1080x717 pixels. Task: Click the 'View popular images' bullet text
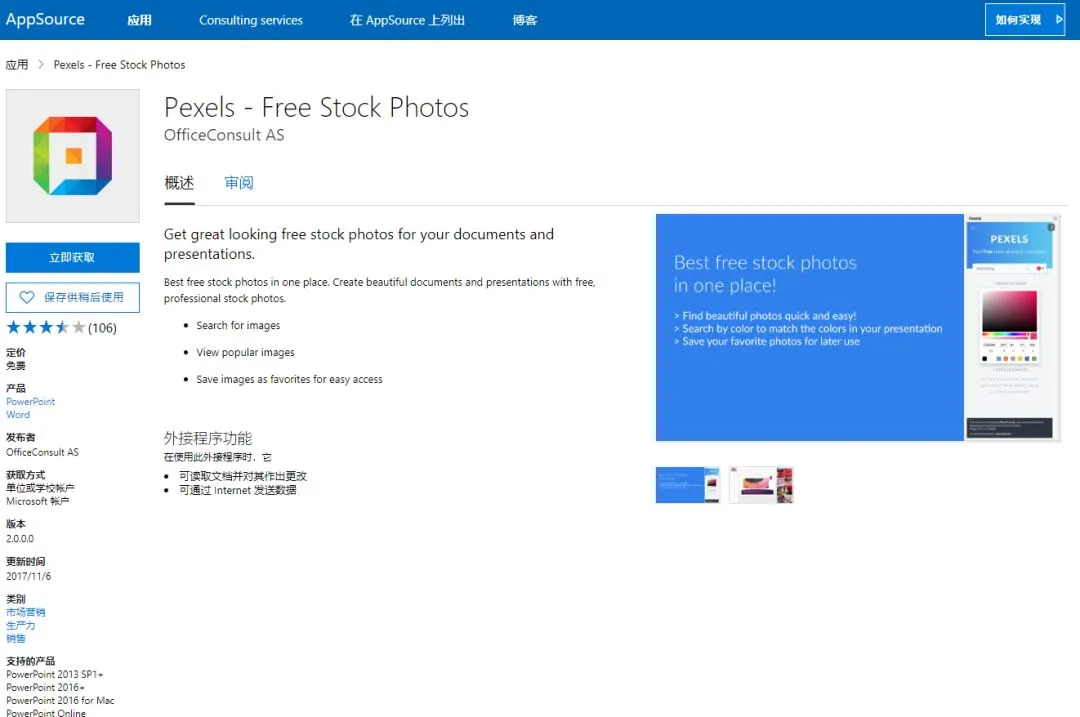(x=245, y=352)
